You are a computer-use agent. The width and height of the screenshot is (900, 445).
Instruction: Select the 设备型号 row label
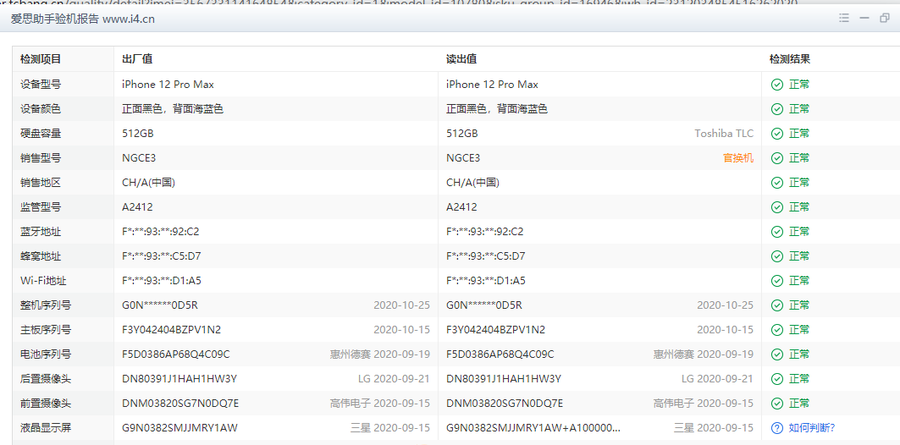[41, 84]
